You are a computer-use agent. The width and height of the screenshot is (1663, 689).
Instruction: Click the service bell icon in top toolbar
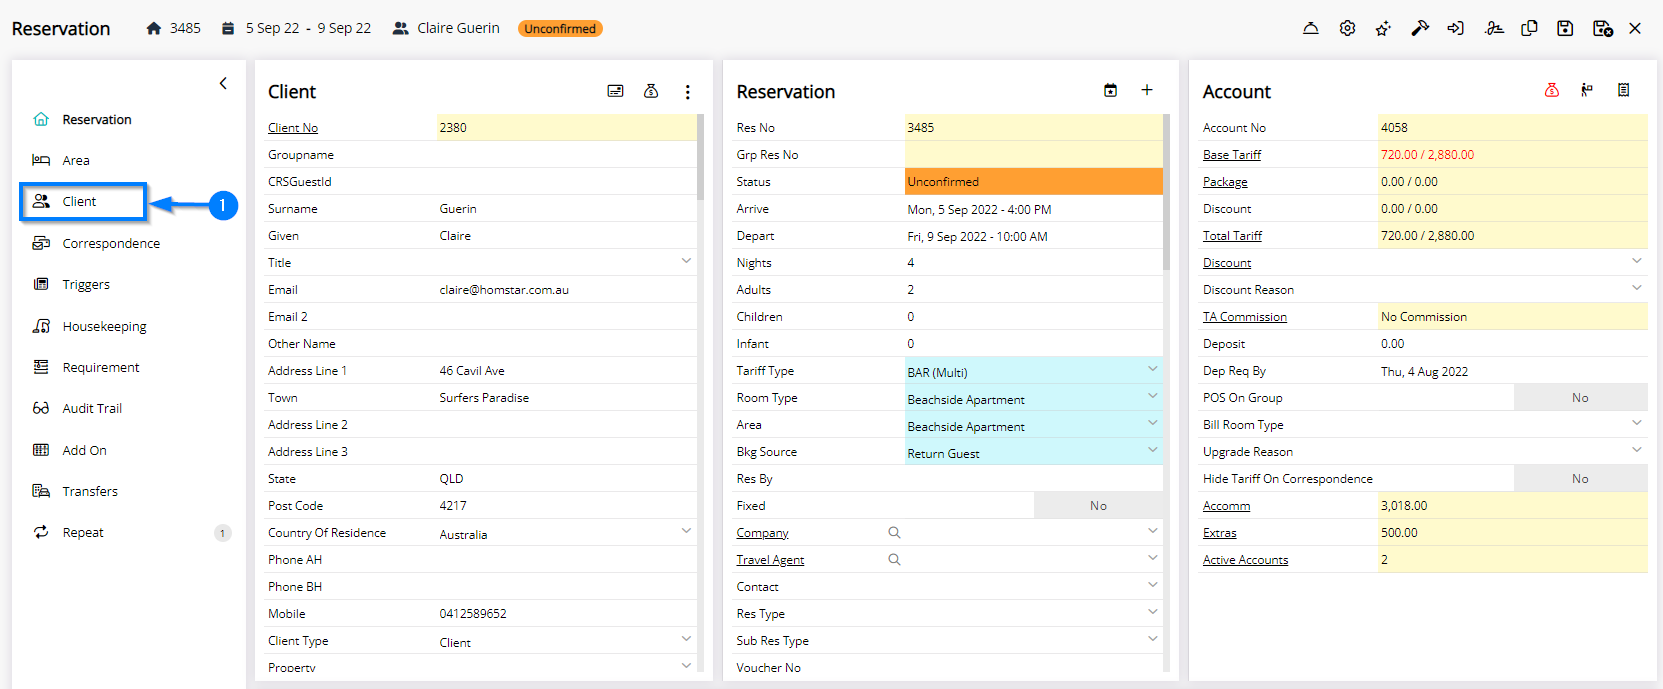(x=1310, y=28)
